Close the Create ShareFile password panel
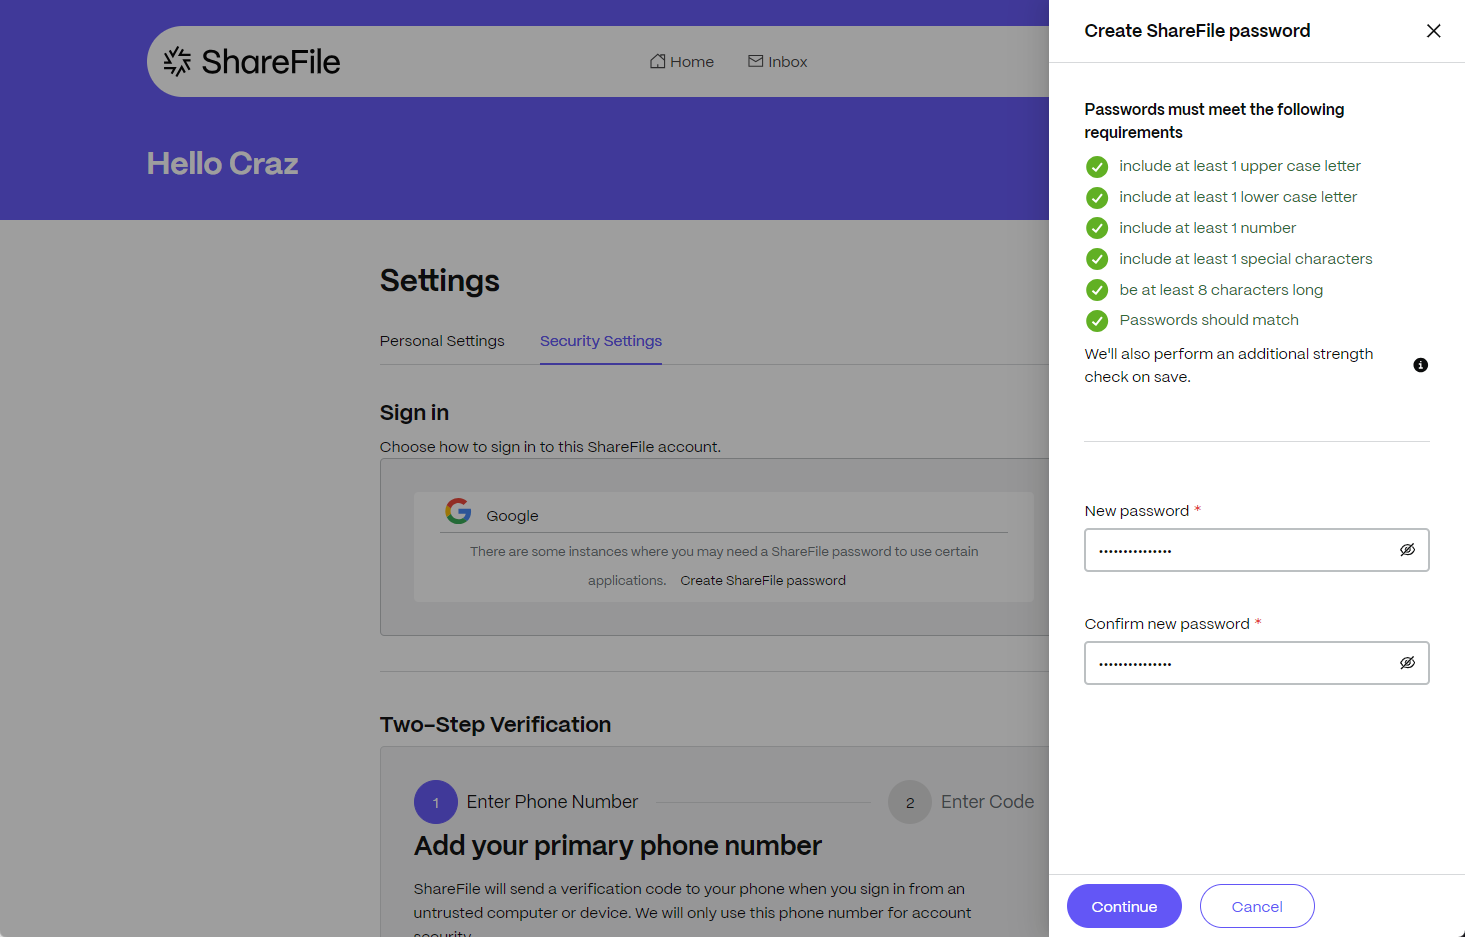Screen dimensions: 1465x937 click(x=1433, y=31)
